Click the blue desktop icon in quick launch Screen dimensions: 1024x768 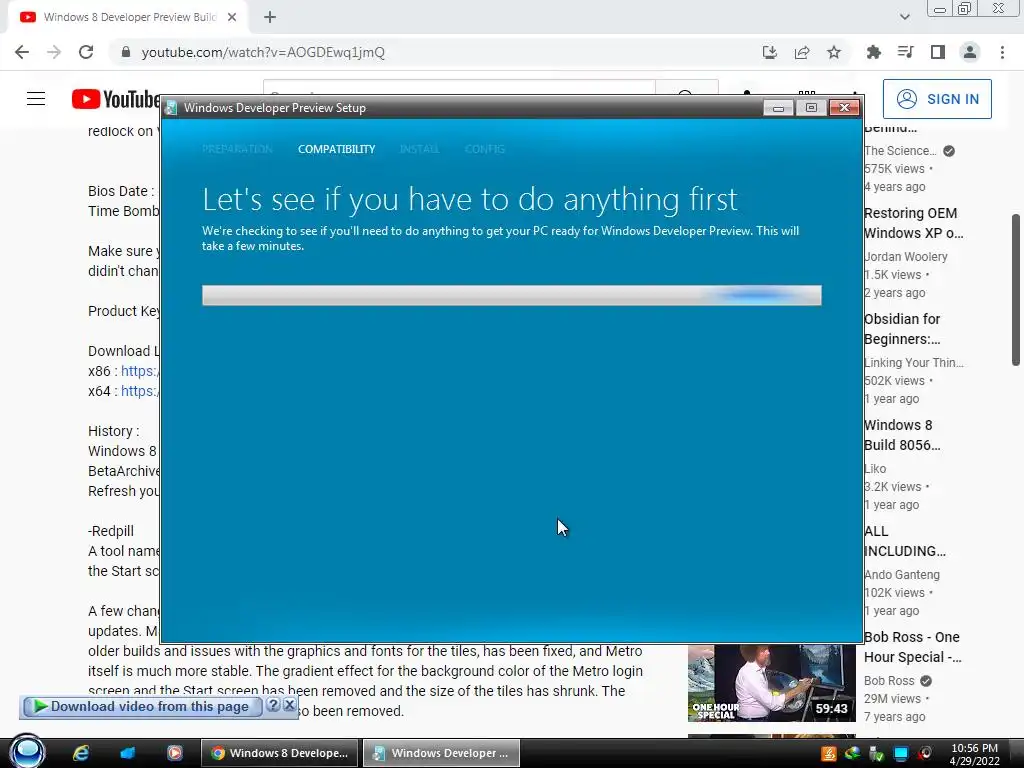[127, 753]
